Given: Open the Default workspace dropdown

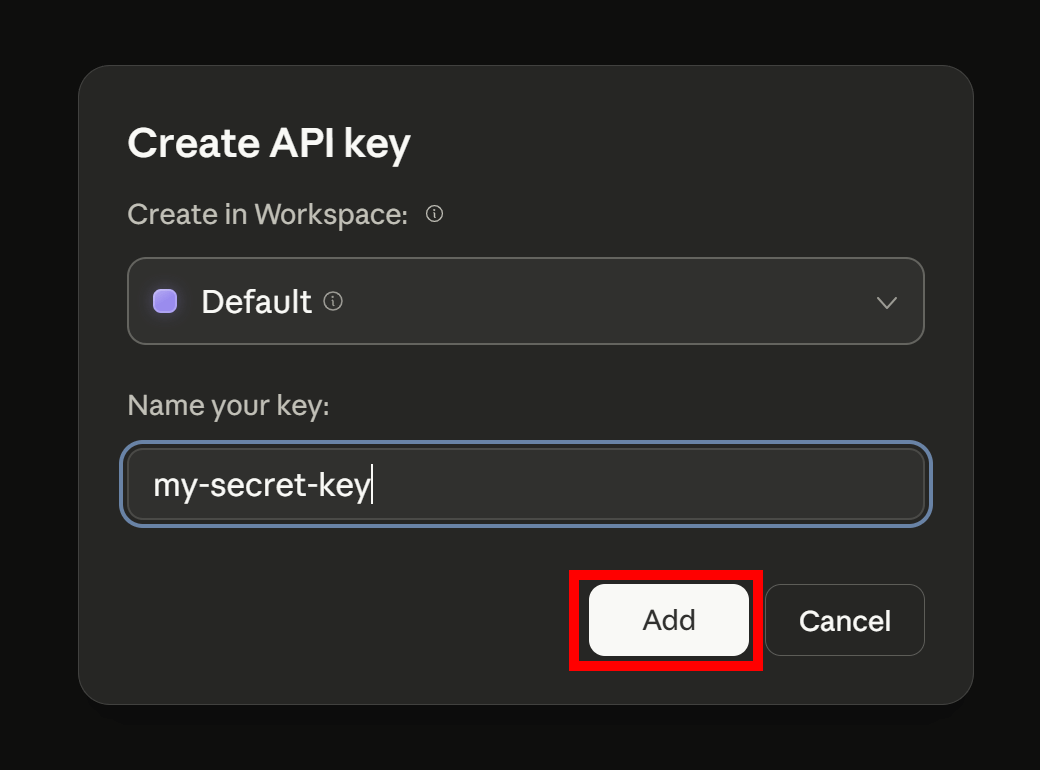Looking at the screenshot, I should point(525,301).
